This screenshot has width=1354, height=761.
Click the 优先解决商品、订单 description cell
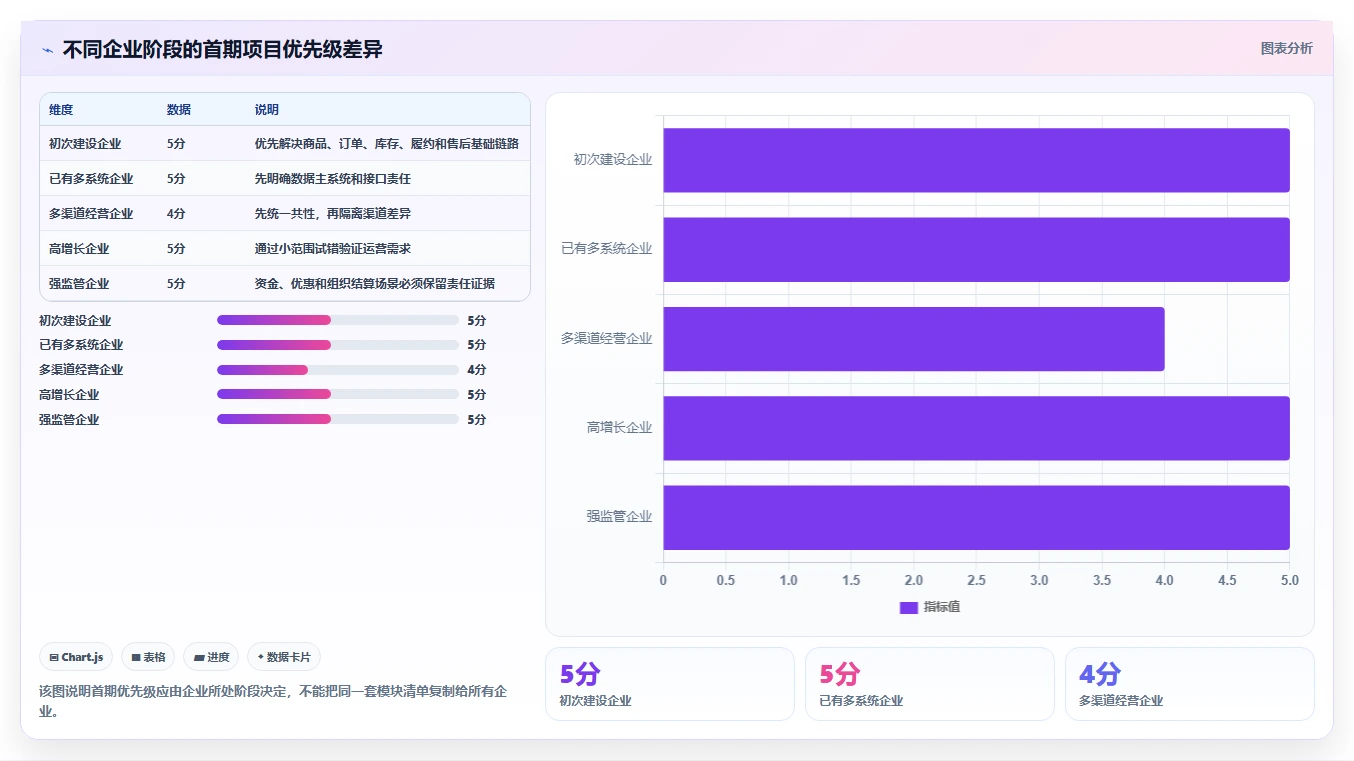[x=387, y=144]
